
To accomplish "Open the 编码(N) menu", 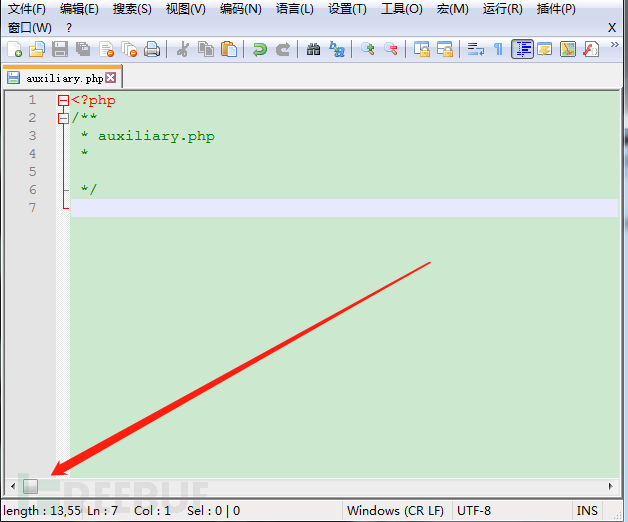I will pyautogui.click(x=241, y=9).
